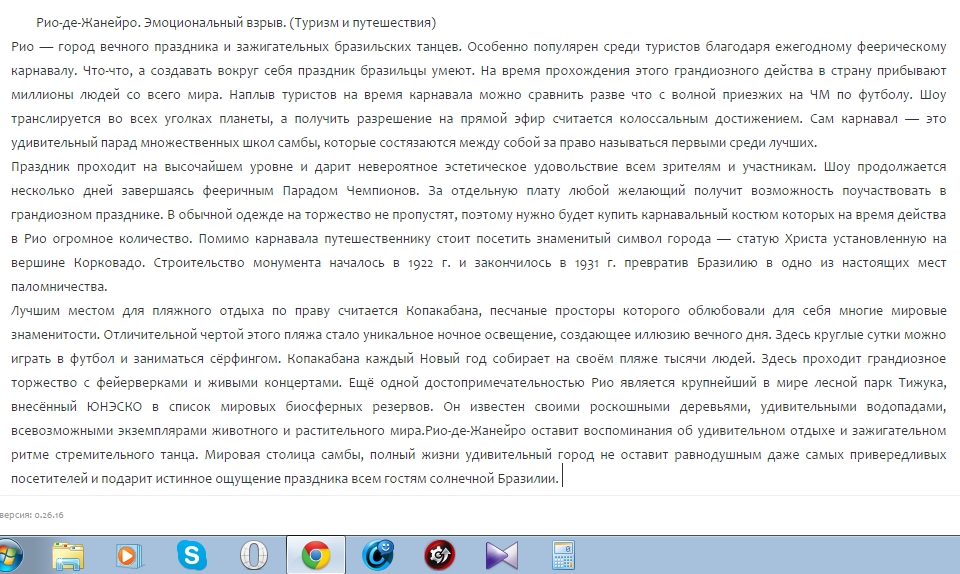
Task: Click the word 'Копакабана,' in the third paragraph
Action: click(444, 311)
